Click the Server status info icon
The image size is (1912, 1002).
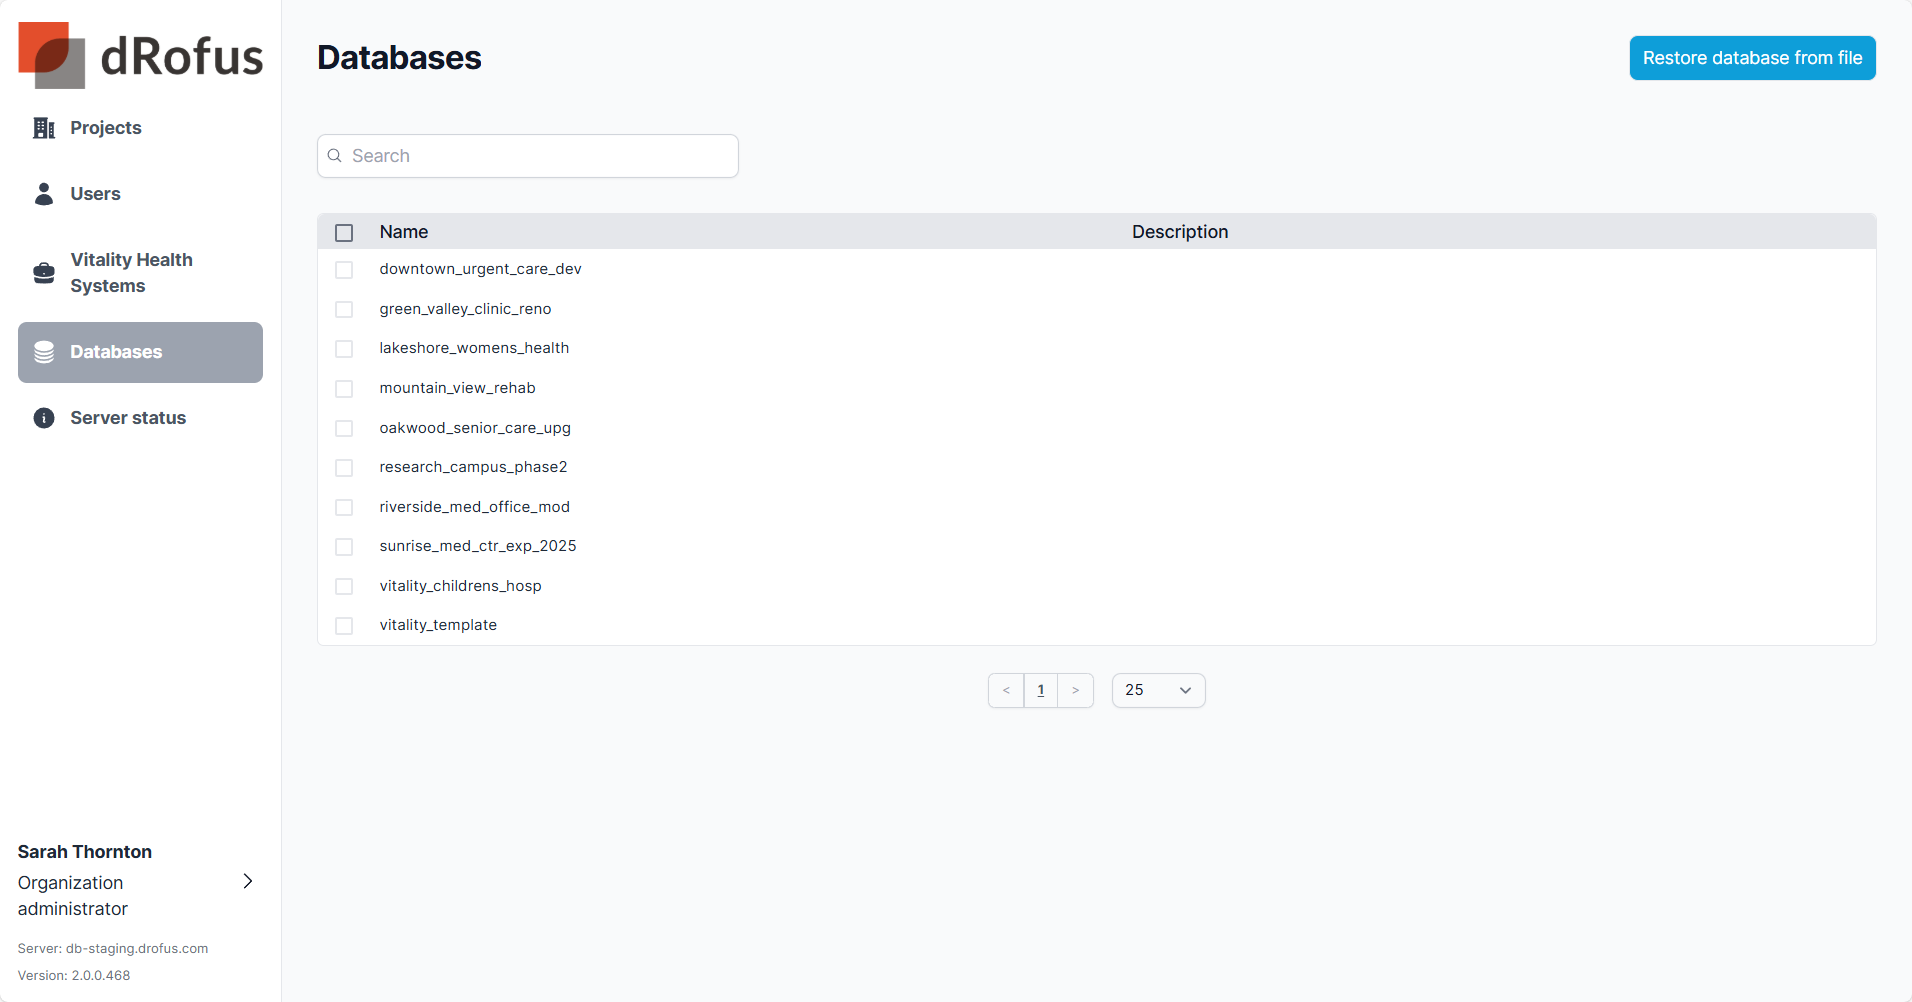click(44, 418)
